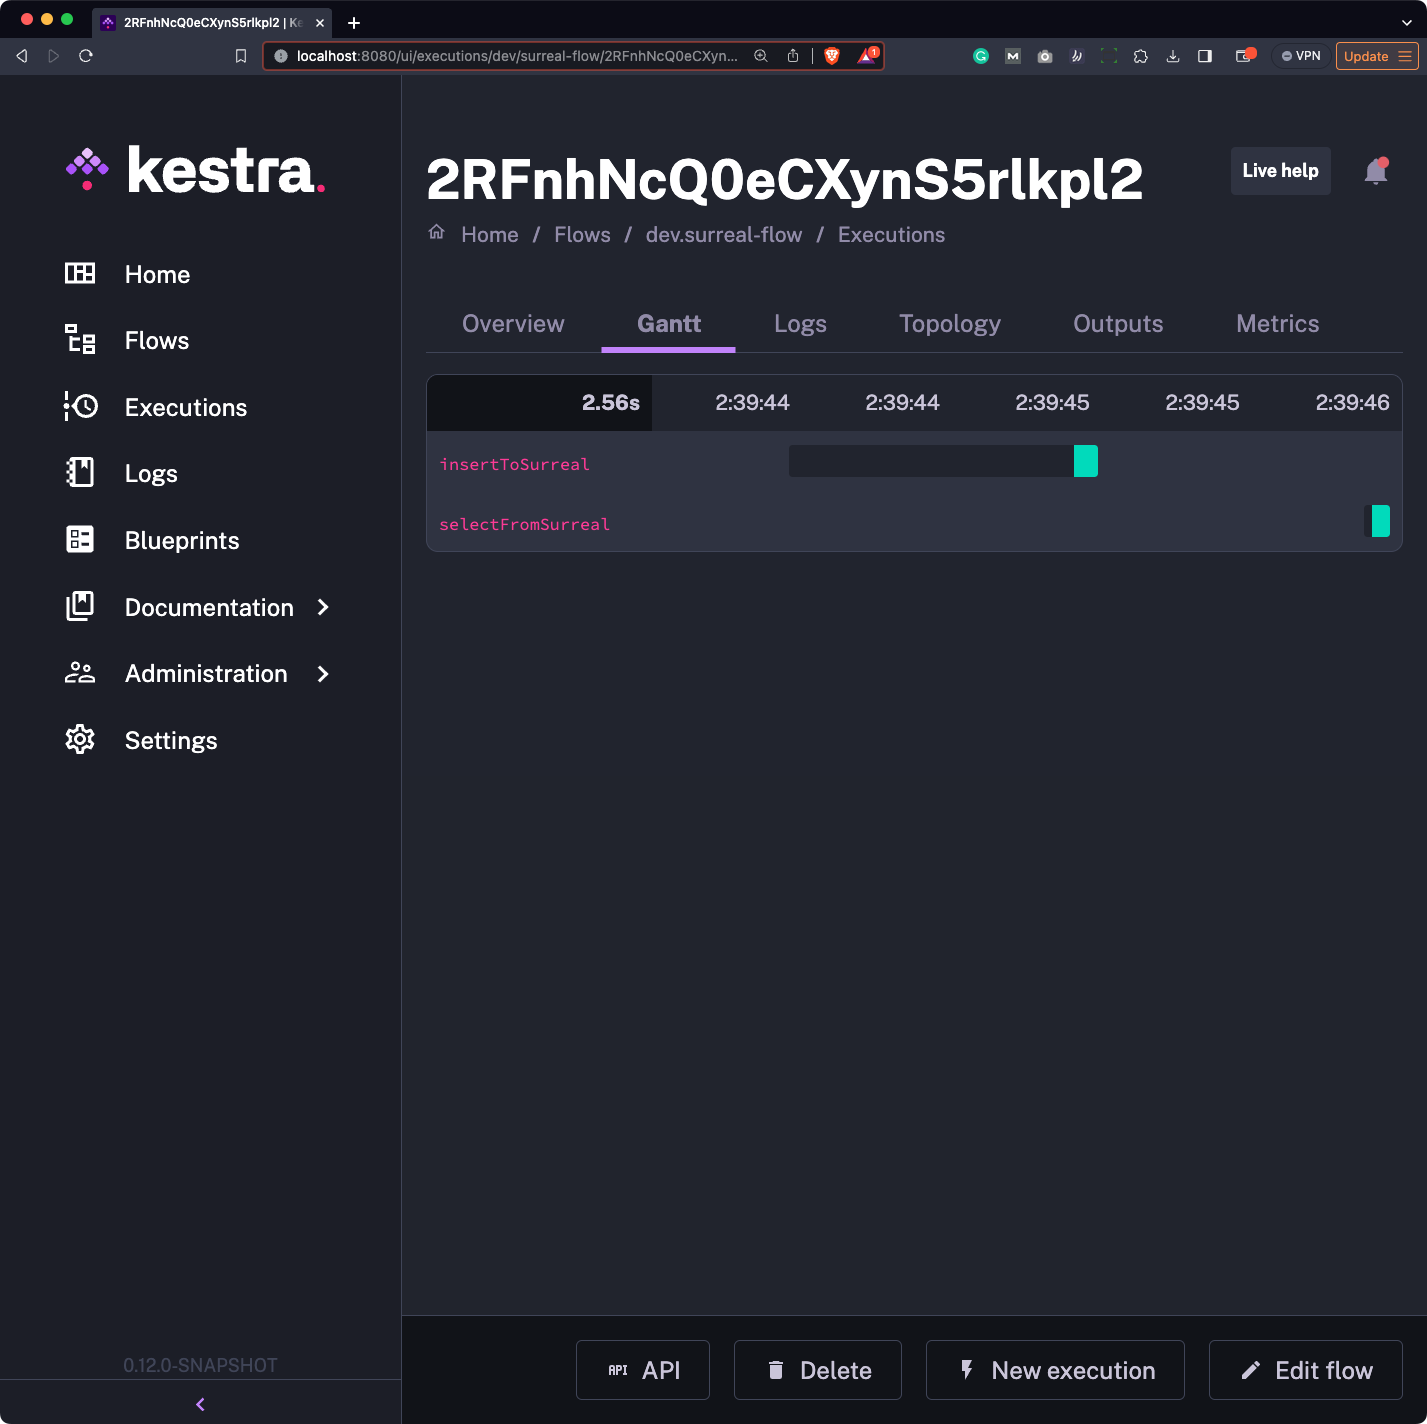Viewport: 1427px width, 1424px height.
Task: Switch to the Topology tab
Action: tap(949, 324)
